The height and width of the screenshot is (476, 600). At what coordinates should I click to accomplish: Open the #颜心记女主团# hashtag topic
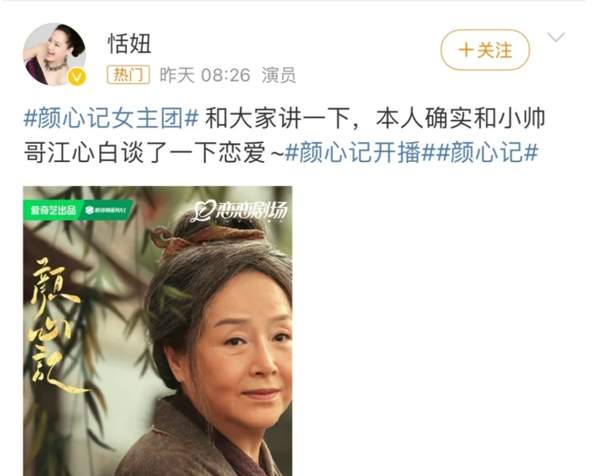click(111, 119)
